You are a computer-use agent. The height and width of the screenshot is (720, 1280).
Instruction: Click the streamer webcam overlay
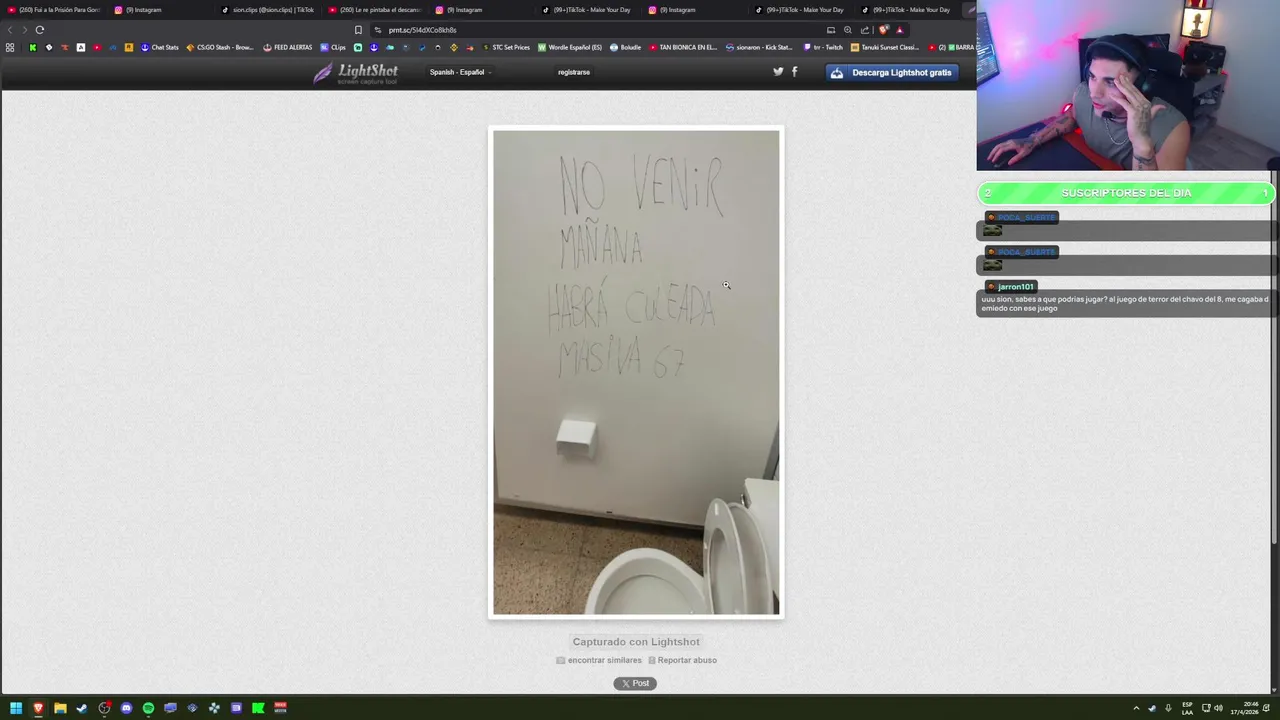(x=1128, y=86)
